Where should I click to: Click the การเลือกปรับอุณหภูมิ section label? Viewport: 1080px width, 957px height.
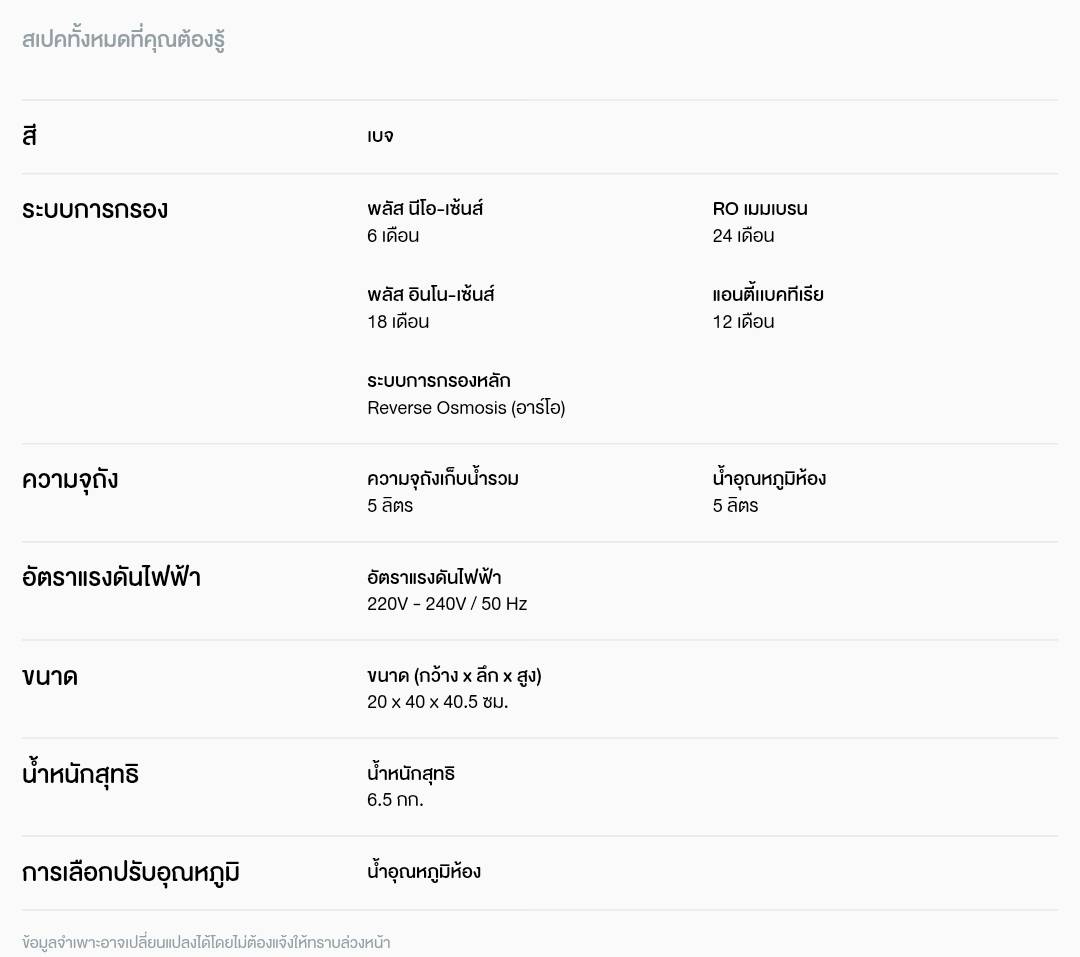131,873
